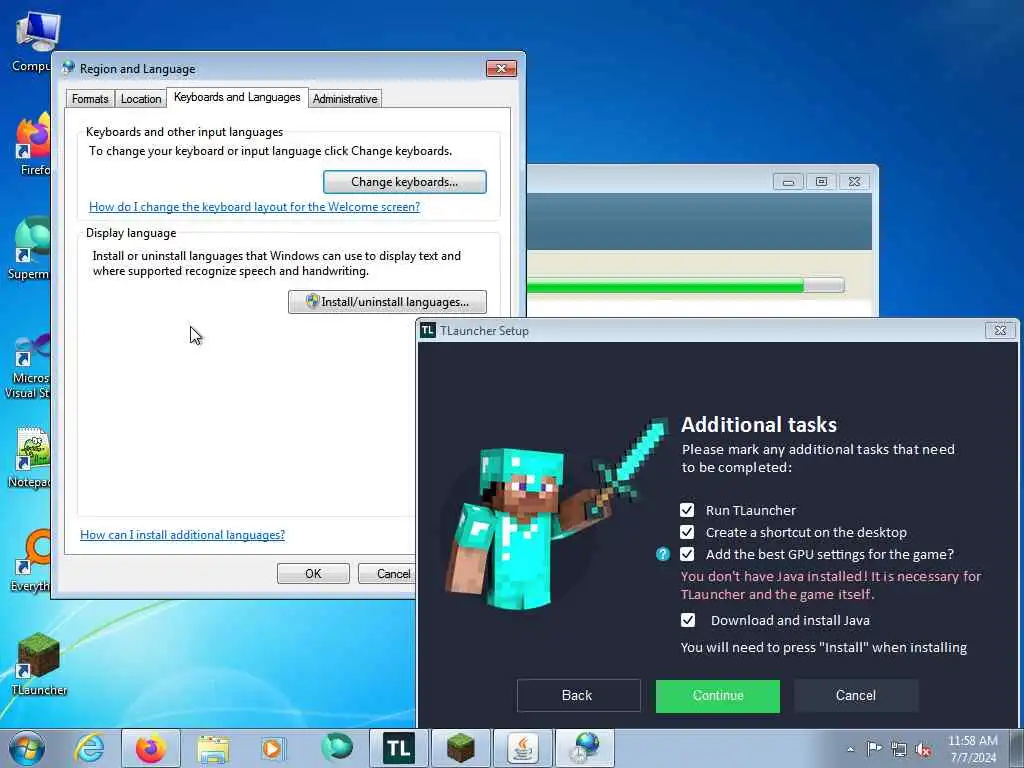
Task: Maximize the background installer window
Action: 822,182
